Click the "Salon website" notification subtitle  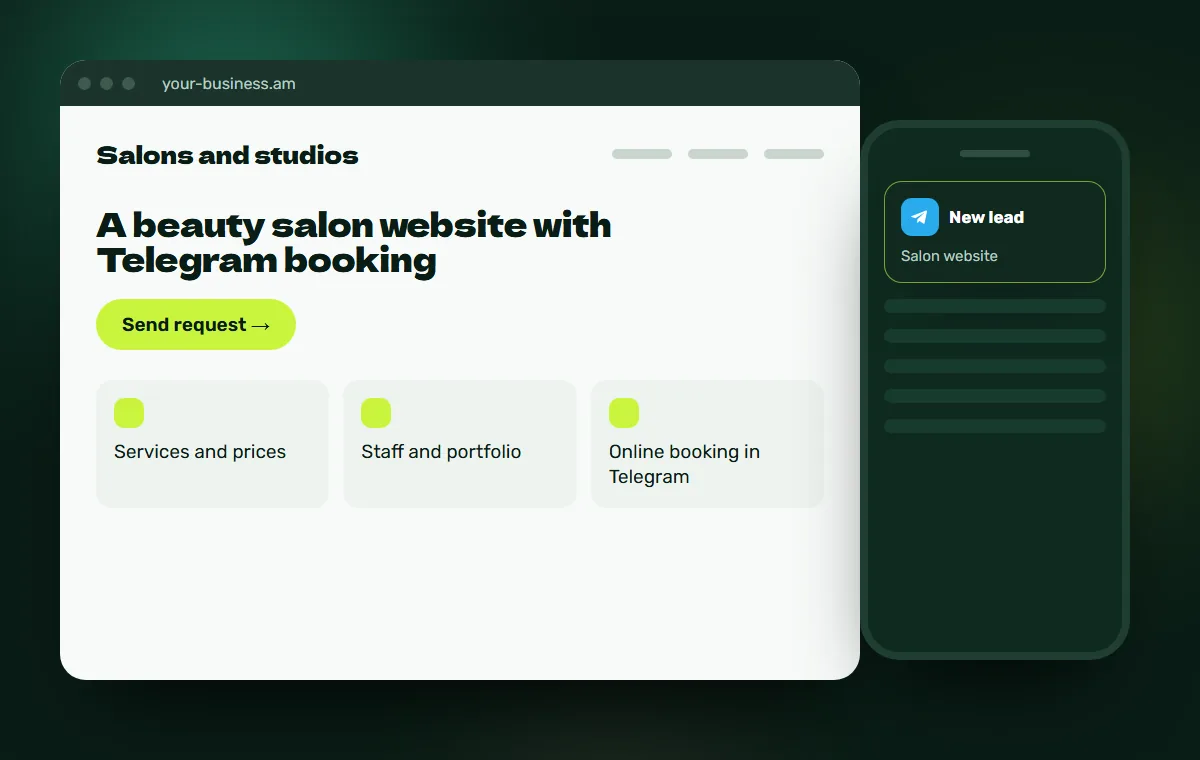point(949,256)
